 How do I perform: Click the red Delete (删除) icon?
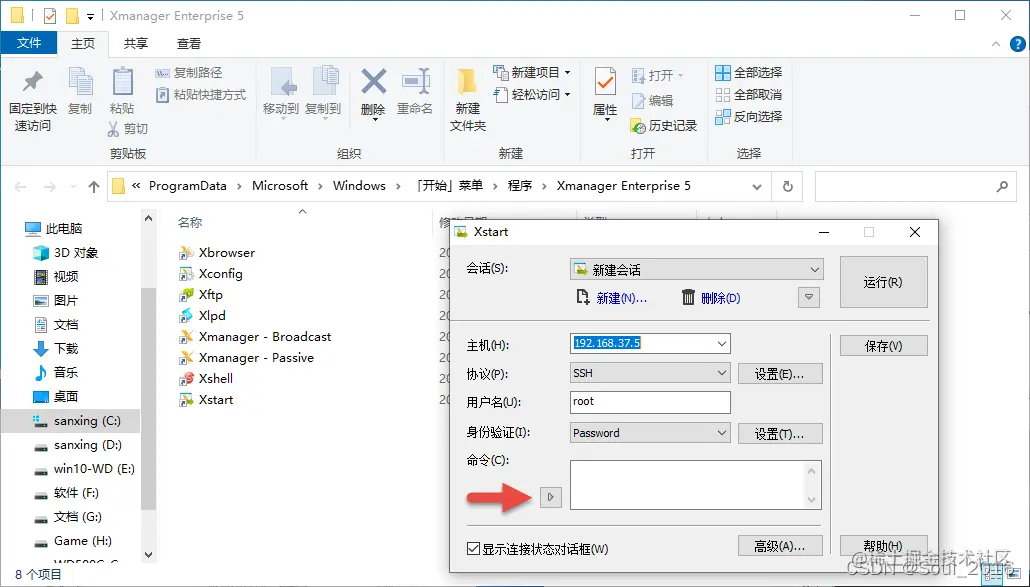coord(373,83)
